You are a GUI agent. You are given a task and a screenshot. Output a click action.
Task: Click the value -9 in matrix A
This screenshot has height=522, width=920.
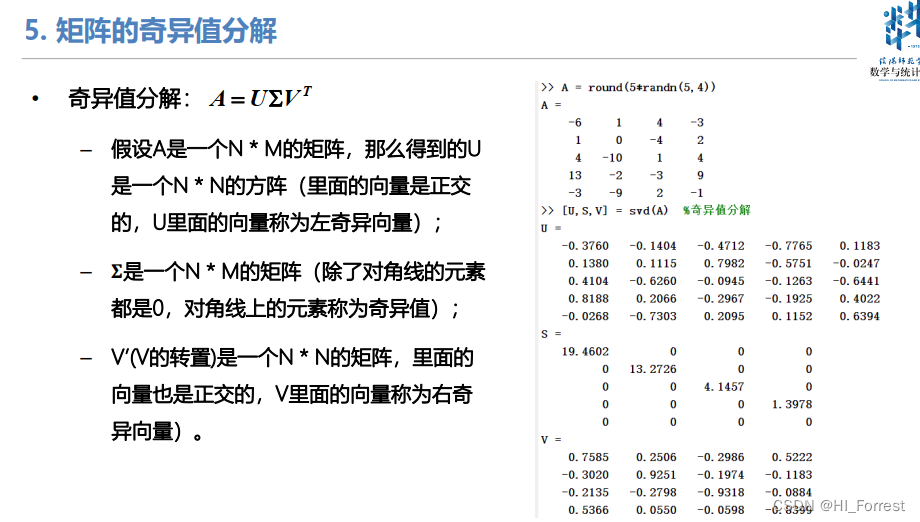click(615, 193)
